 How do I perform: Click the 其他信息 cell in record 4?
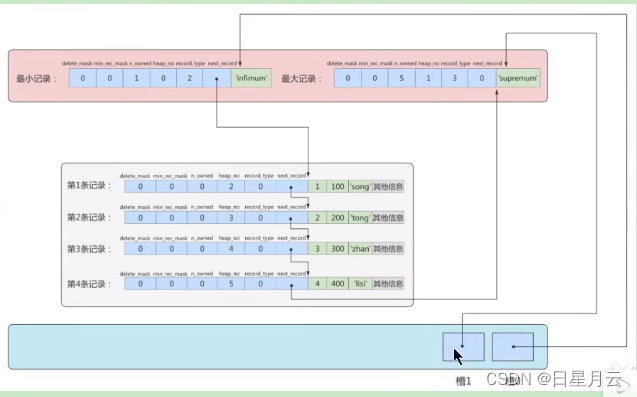pos(388,284)
